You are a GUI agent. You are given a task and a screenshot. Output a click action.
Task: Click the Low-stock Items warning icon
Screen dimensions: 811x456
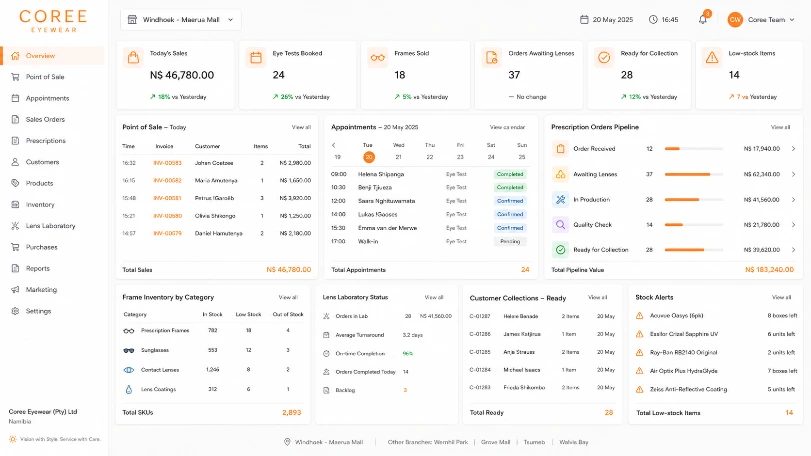coord(712,57)
